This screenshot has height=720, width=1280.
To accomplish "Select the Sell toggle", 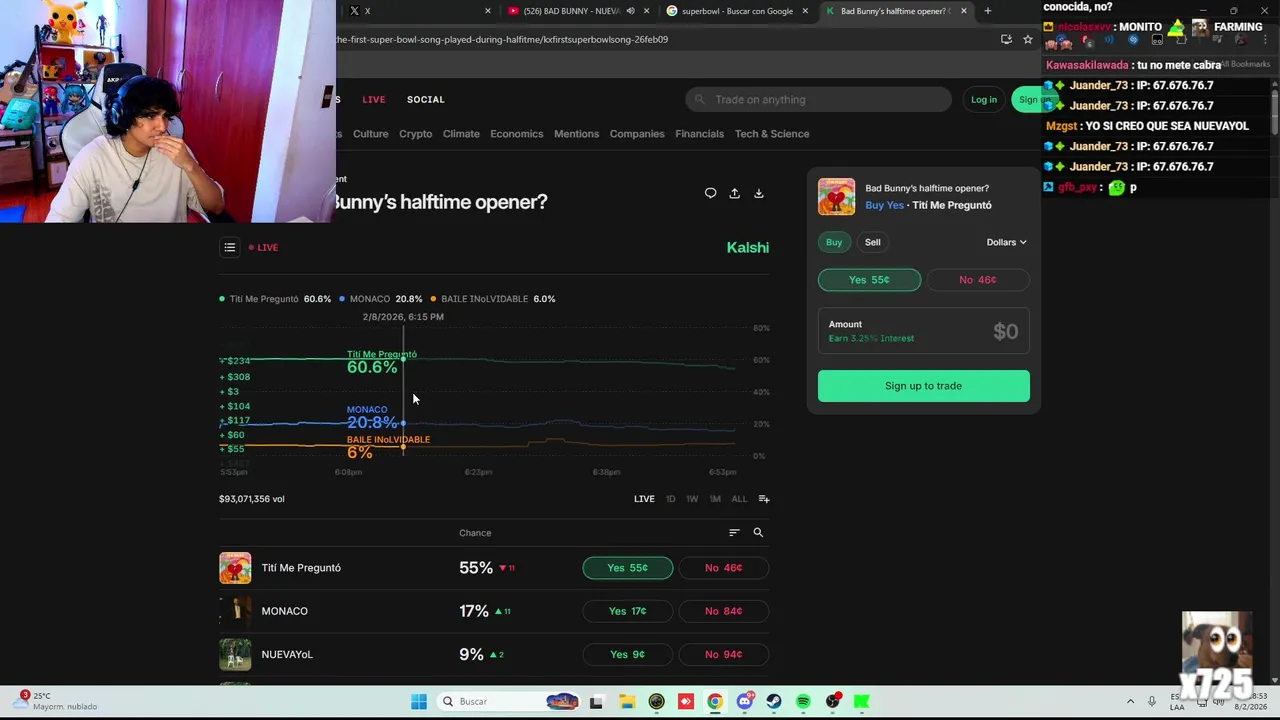I will (x=873, y=242).
